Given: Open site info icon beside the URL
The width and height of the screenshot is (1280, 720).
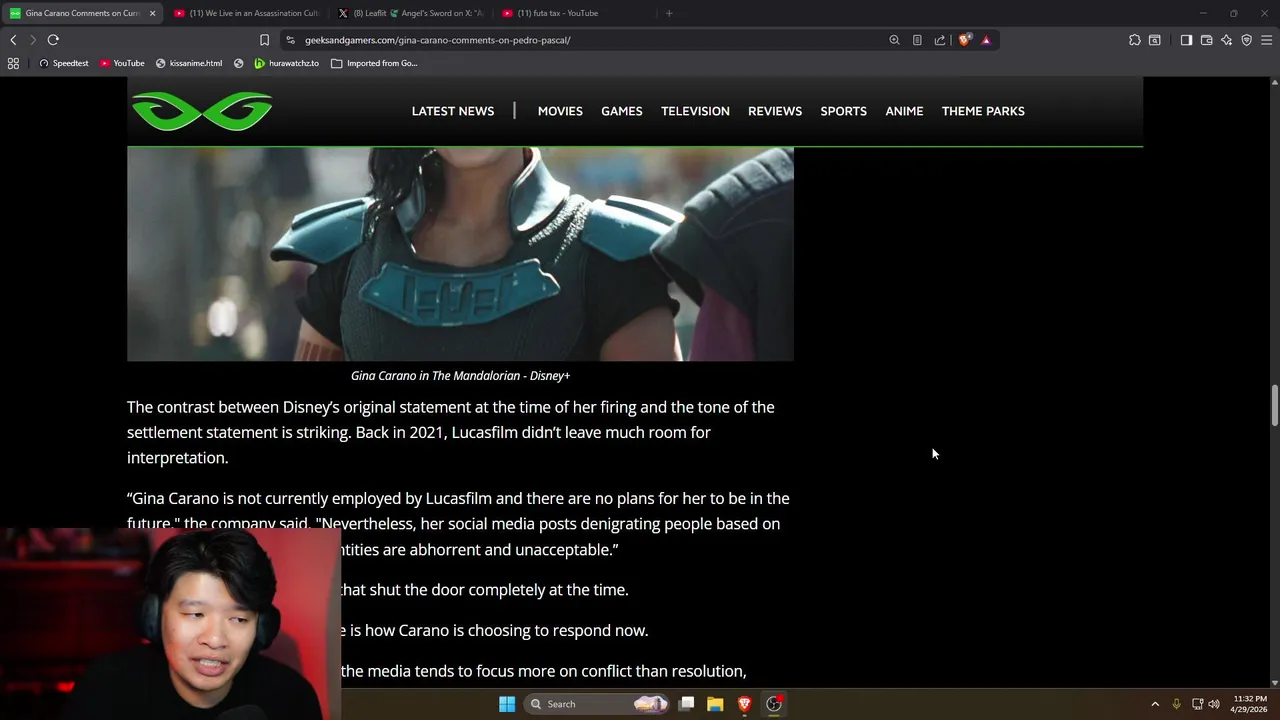Looking at the screenshot, I should pos(290,40).
